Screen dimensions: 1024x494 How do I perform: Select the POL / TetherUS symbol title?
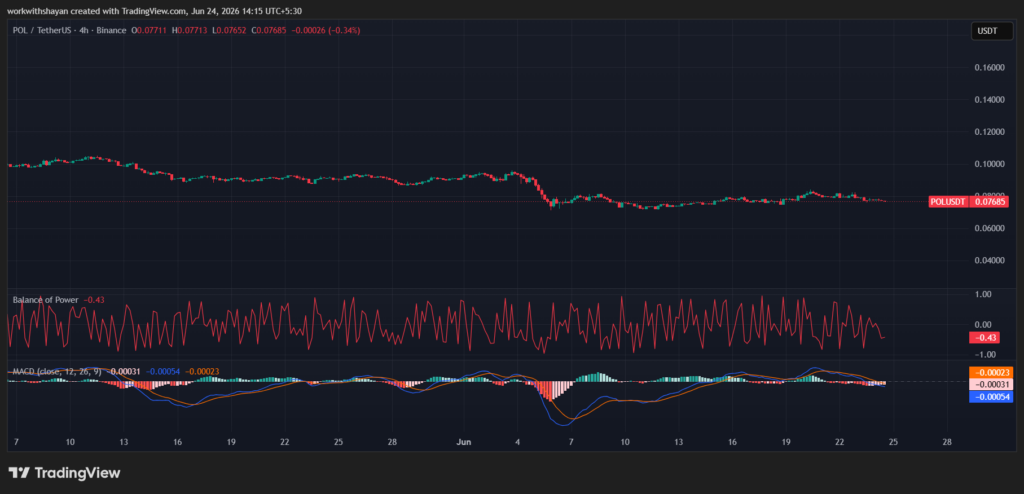pos(69,31)
